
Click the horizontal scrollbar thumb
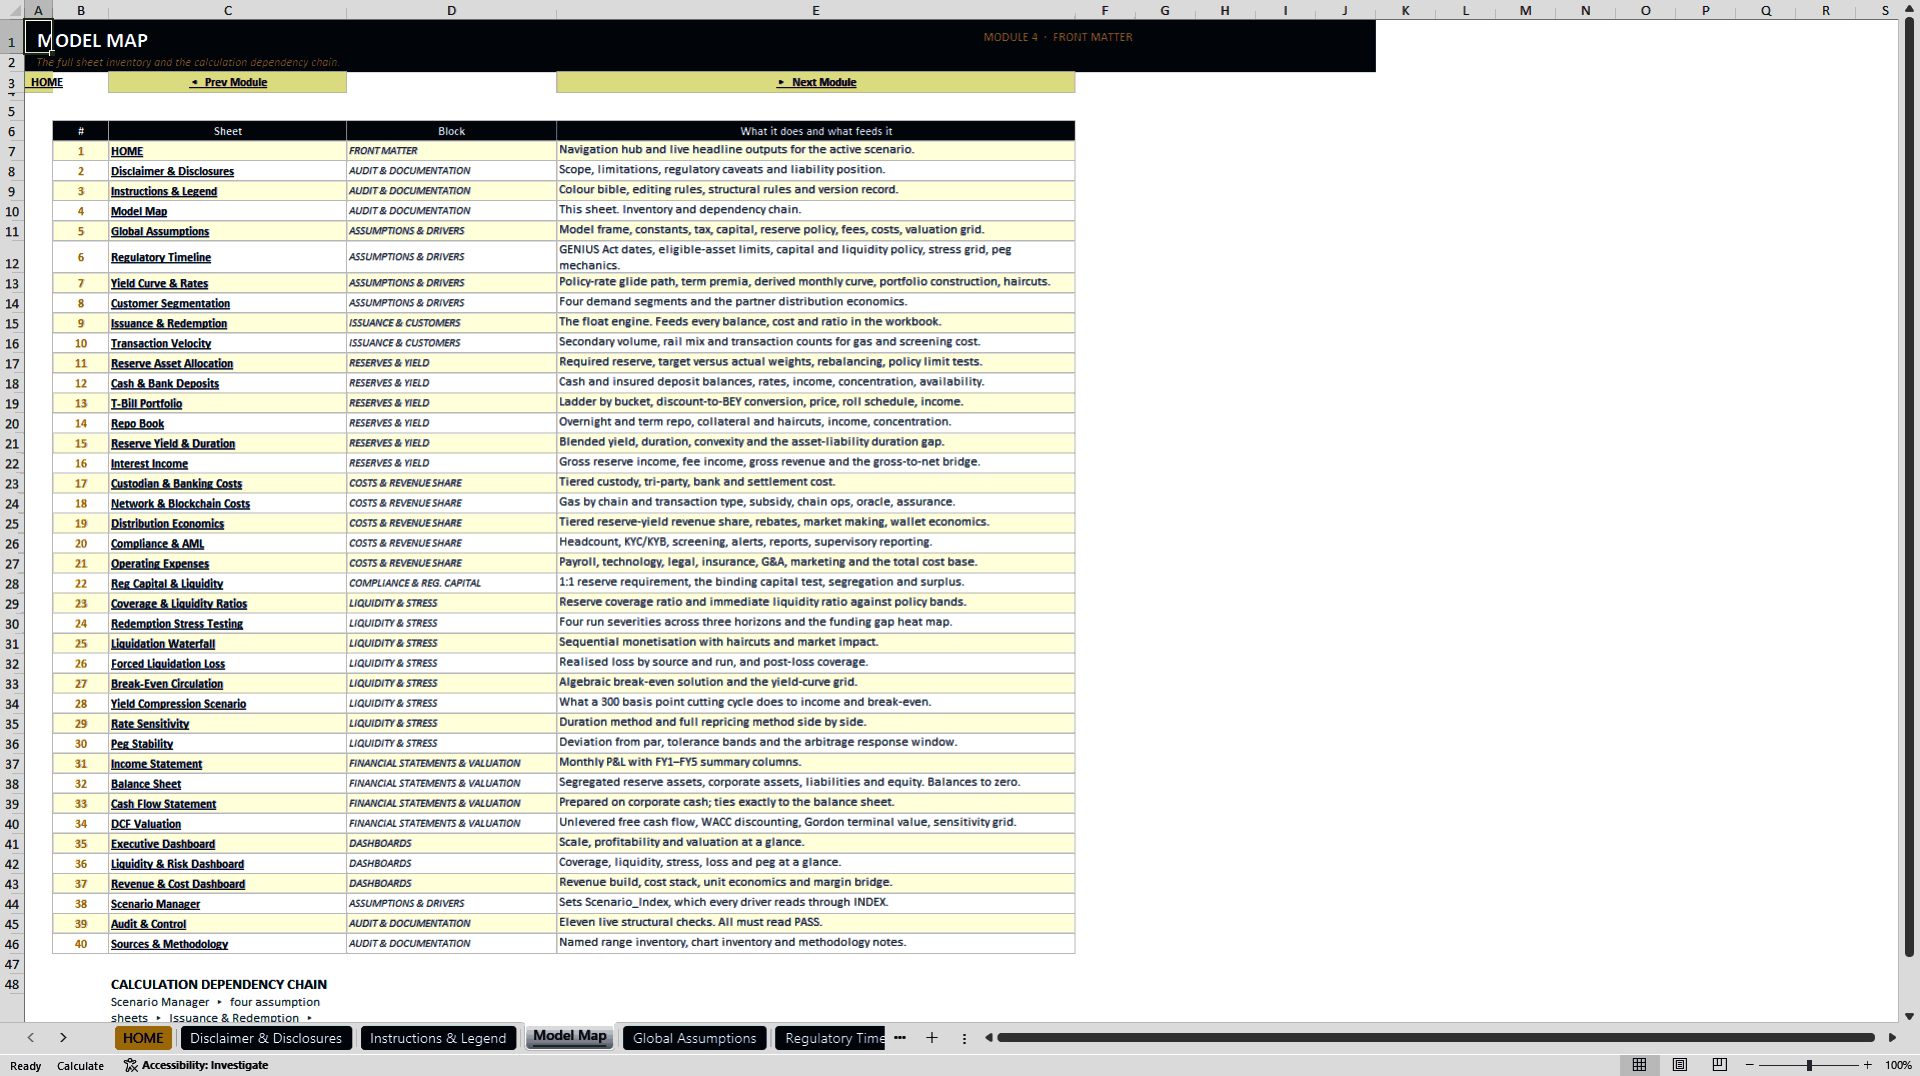(1435, 1038)
